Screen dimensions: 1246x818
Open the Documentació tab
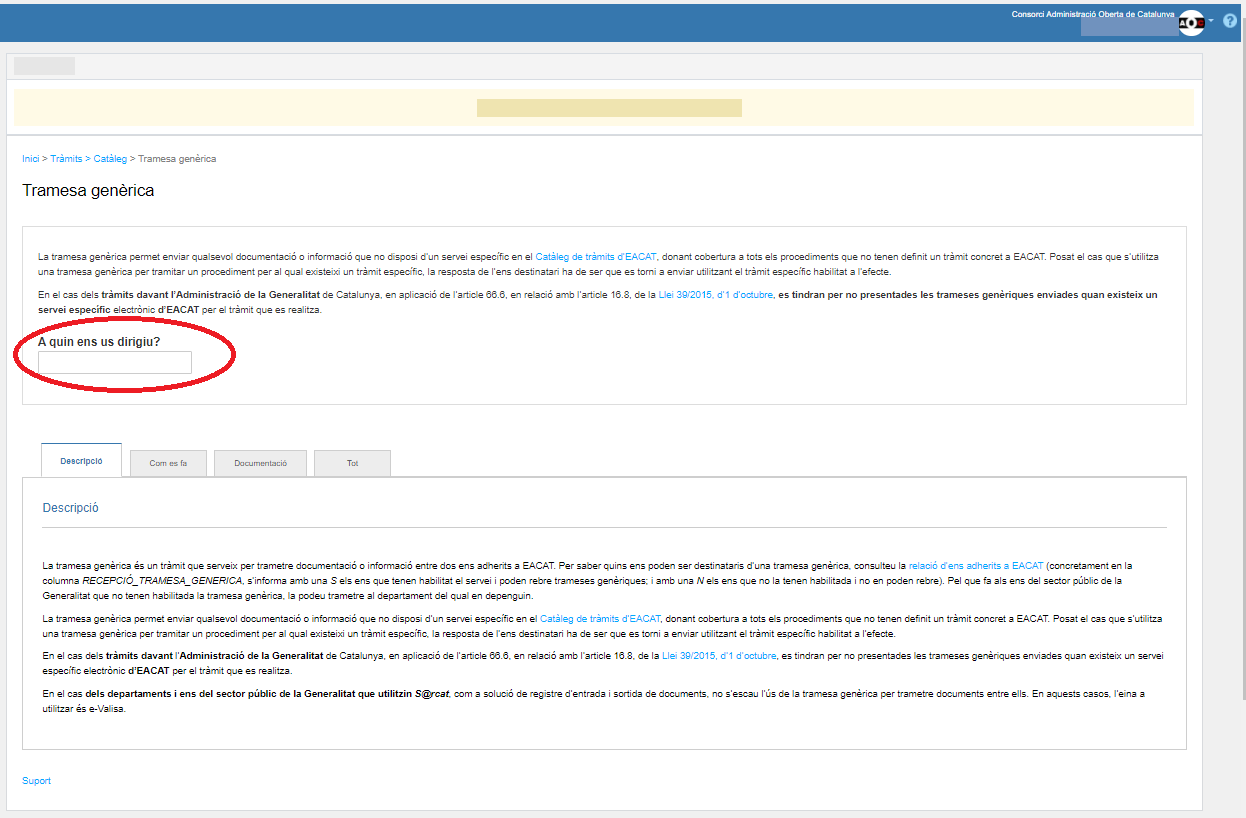(x=260, y=464)
